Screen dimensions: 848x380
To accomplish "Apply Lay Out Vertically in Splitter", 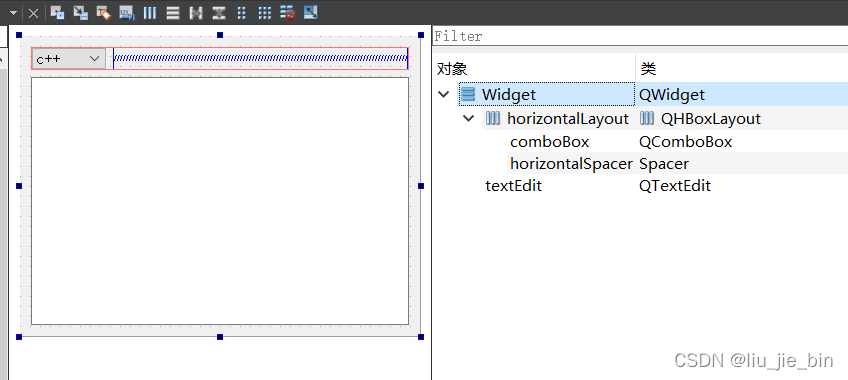I will pos(218,12).
